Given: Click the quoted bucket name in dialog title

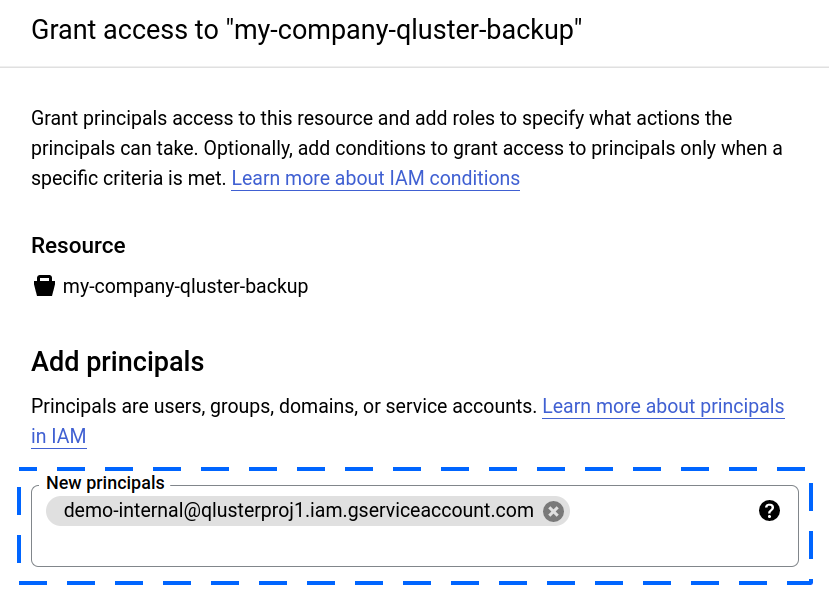Looking at the screenshot, I should click(407, 29).
